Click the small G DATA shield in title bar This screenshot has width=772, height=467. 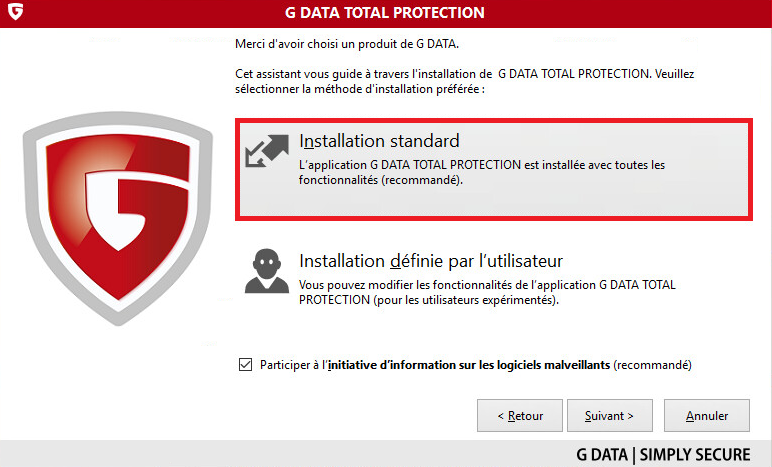click(x=15, y=11)
